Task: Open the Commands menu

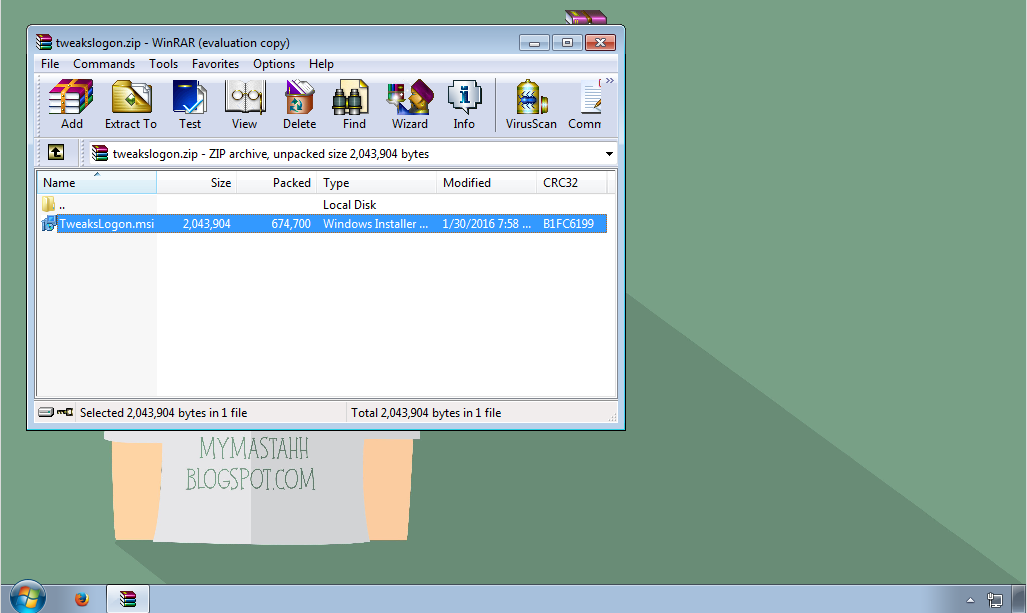Action: click(x=104, y=64)
